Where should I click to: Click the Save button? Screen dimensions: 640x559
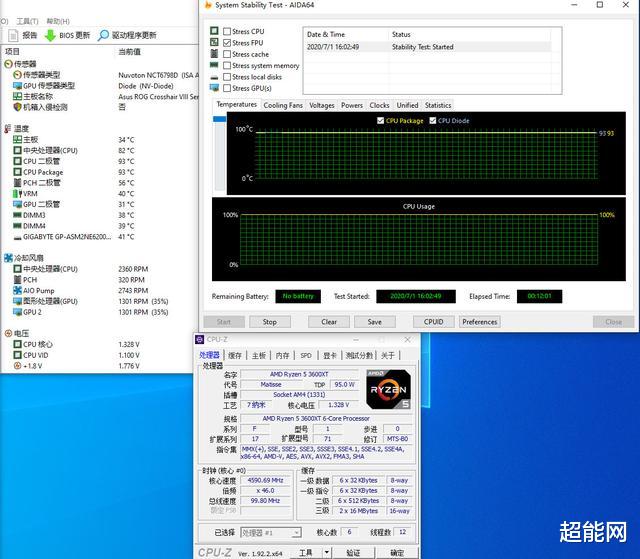pos(374,322)
